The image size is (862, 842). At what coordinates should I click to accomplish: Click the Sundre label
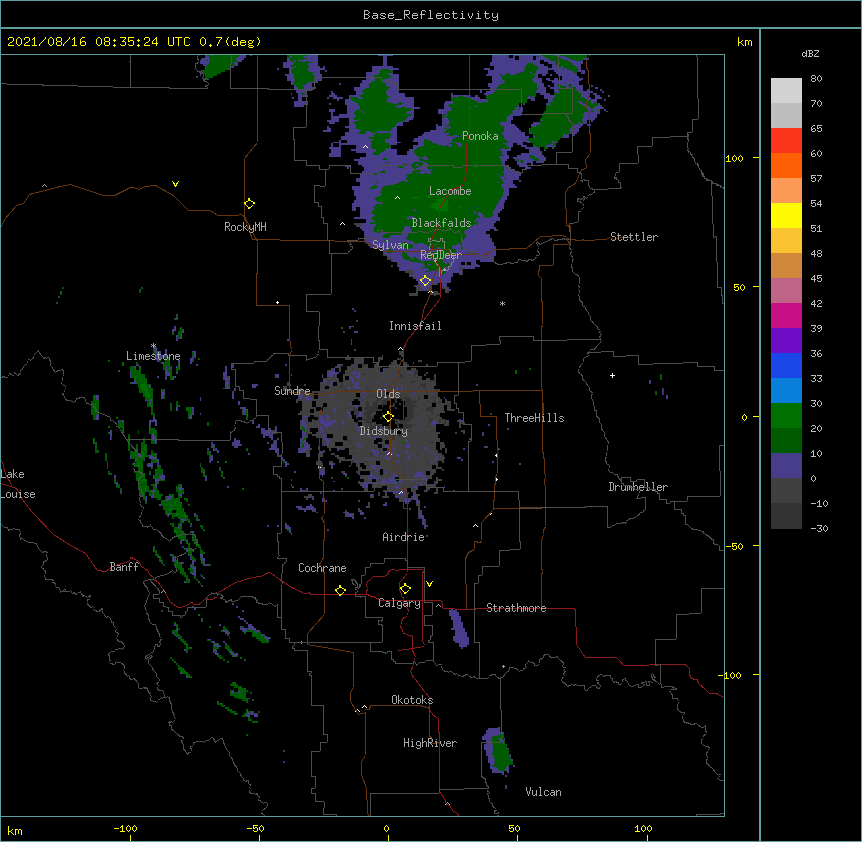pos(292,391)
